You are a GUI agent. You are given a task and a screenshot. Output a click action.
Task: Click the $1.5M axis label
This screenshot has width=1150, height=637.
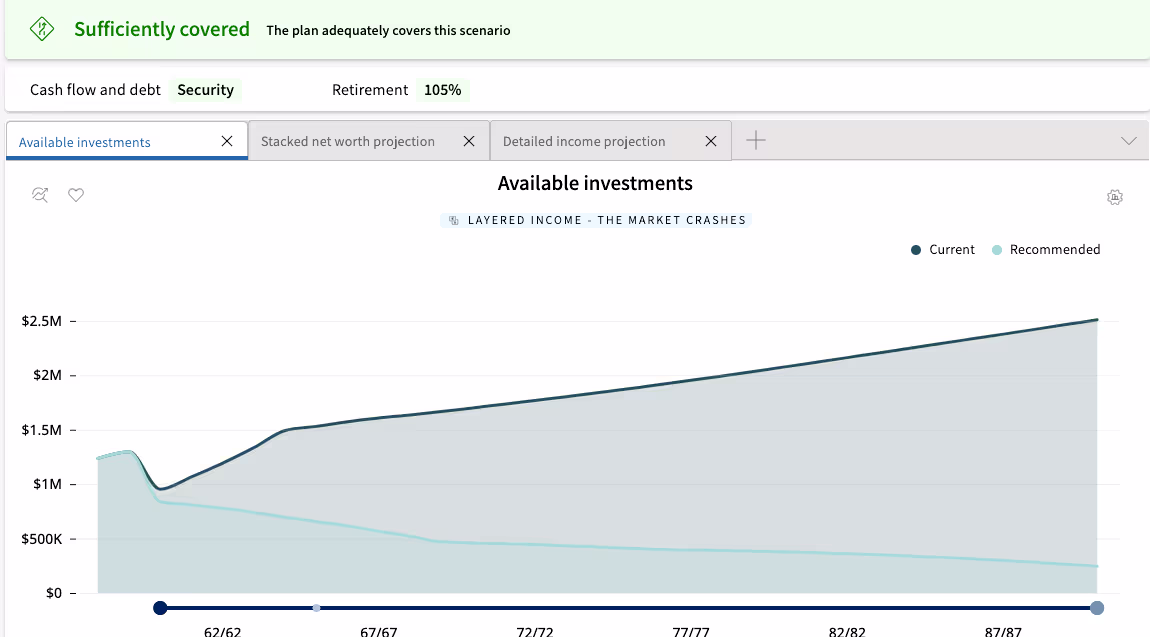[42, 430]
